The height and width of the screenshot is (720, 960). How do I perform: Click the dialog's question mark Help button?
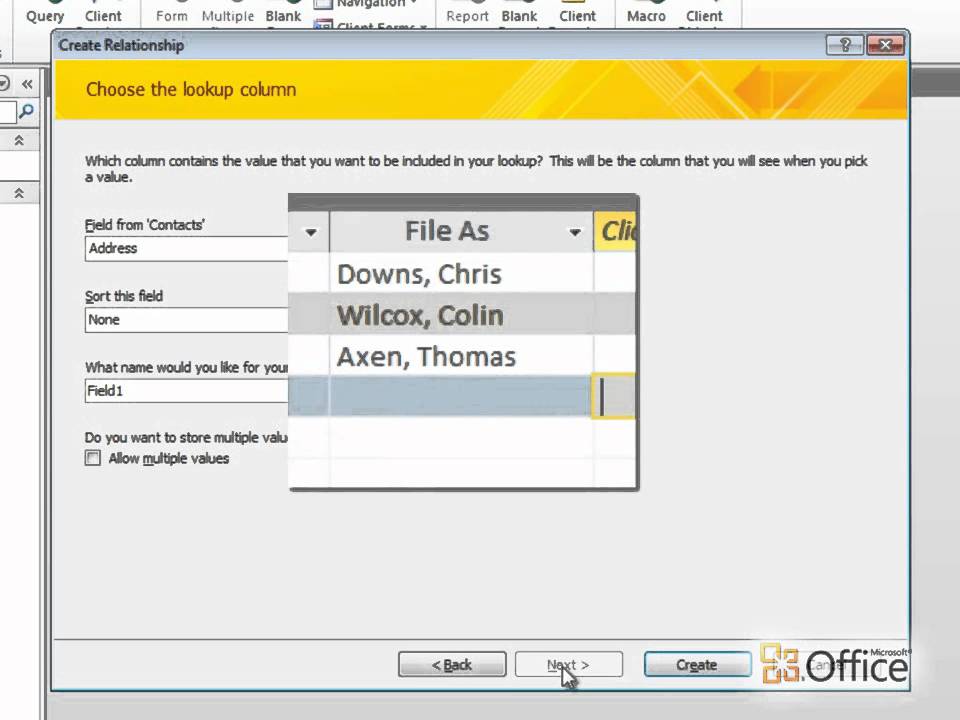tap(844, 45)
